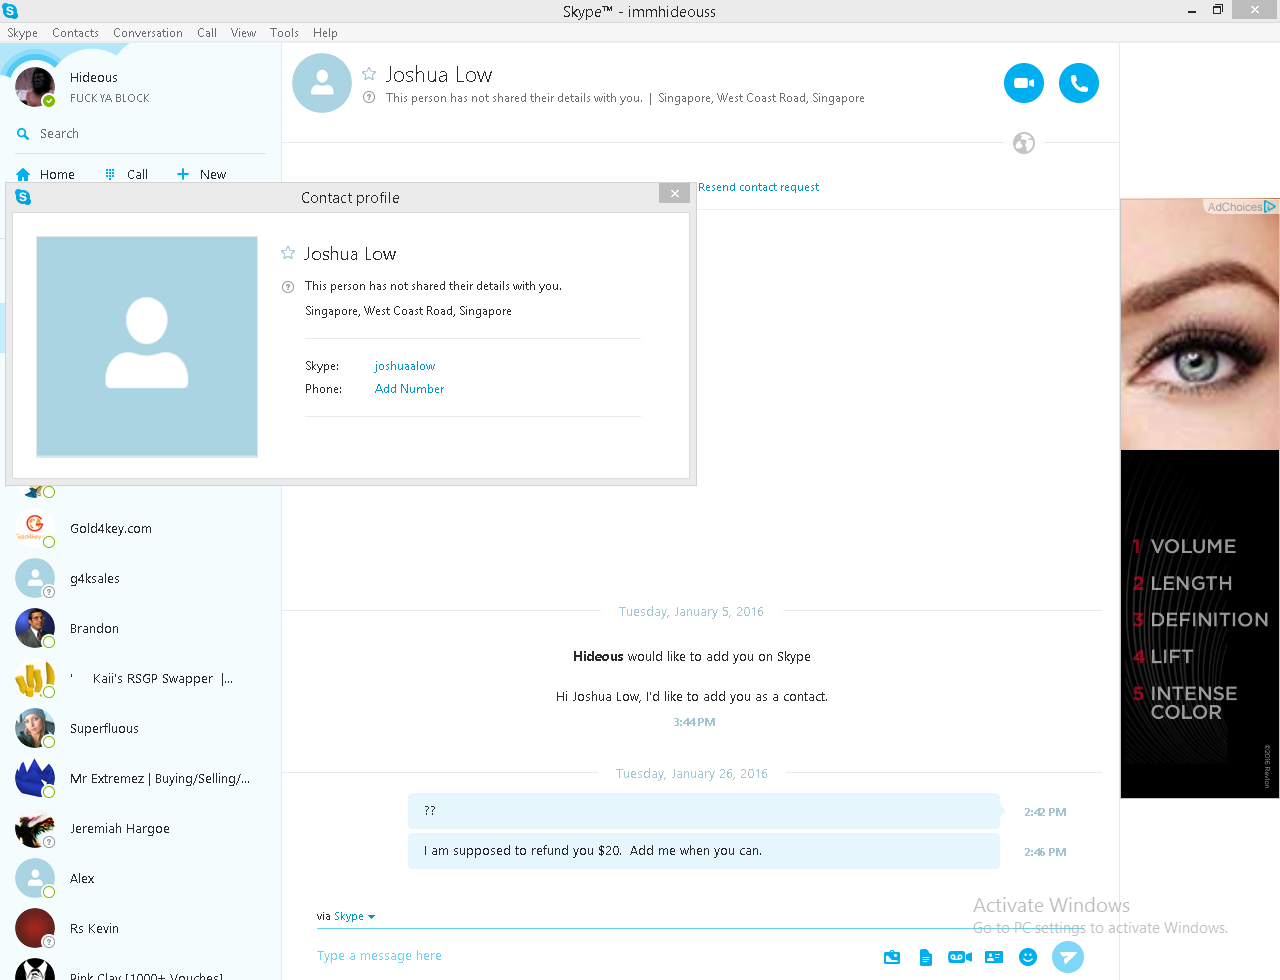Click the Hideous display name in the sidebar
Image resolution: width=1280 pixels, height=980 pixels.
coord(94,78)
